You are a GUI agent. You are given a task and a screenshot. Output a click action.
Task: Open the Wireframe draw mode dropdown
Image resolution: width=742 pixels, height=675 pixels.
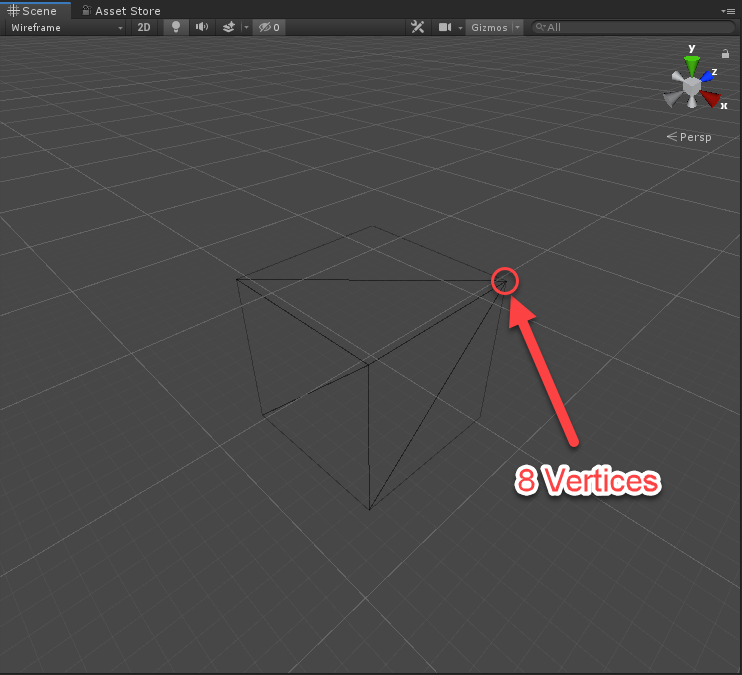pyautogui.click(x=67, y=27)
